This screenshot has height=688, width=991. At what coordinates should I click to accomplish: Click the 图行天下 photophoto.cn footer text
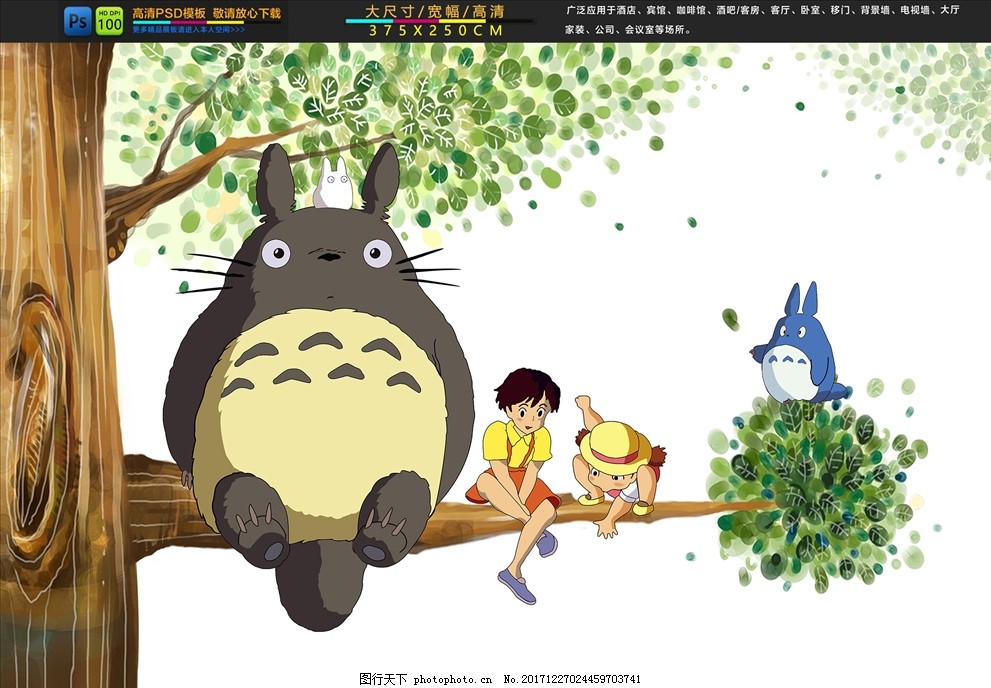pos(426,679)
